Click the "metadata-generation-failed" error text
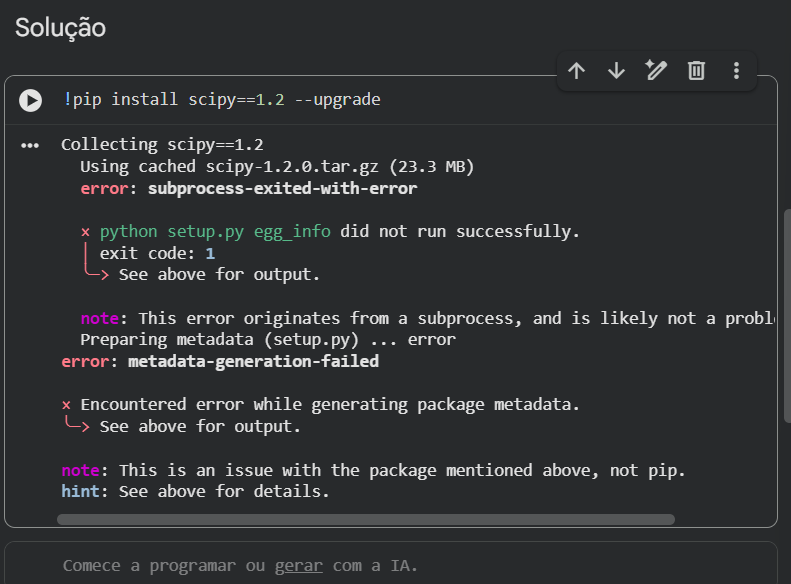Viewport: 791px width, 584px height. 253,361
